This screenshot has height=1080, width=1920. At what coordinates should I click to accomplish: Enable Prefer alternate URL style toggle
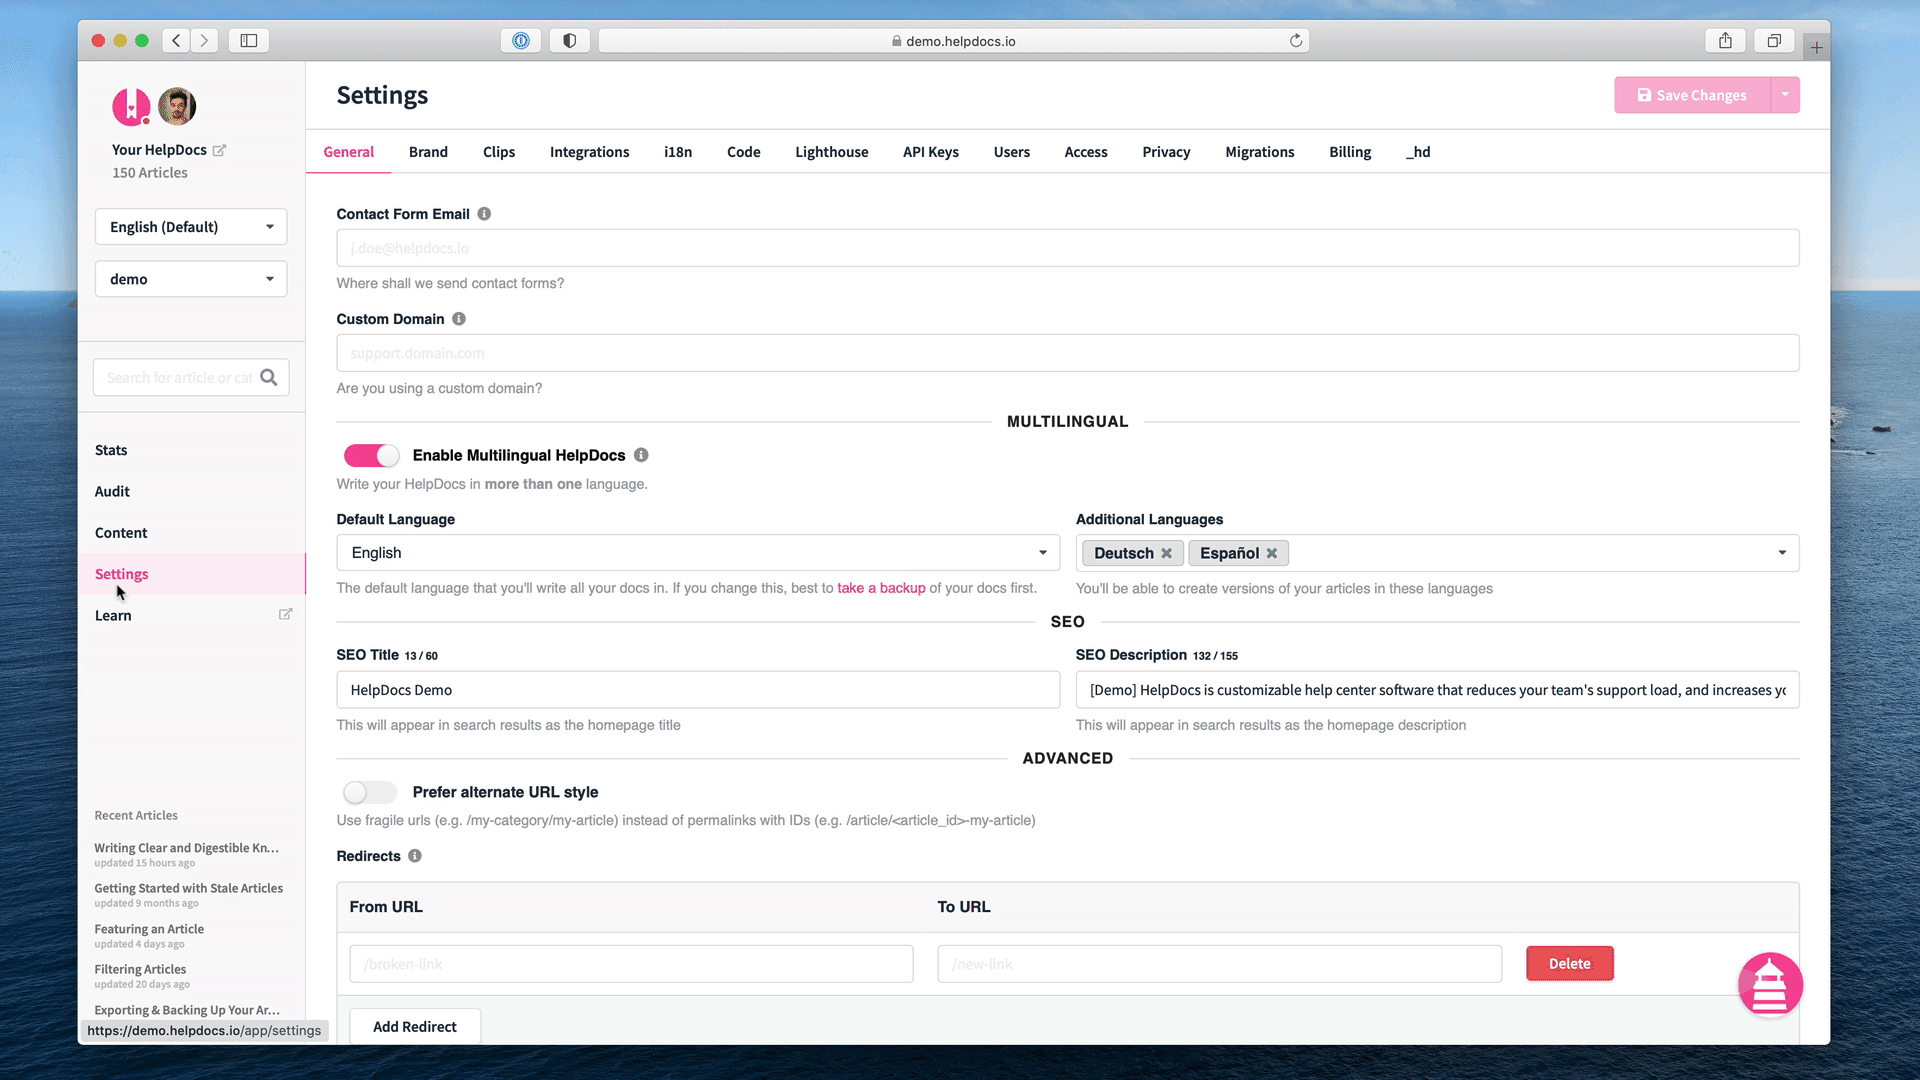click(369, 793)
